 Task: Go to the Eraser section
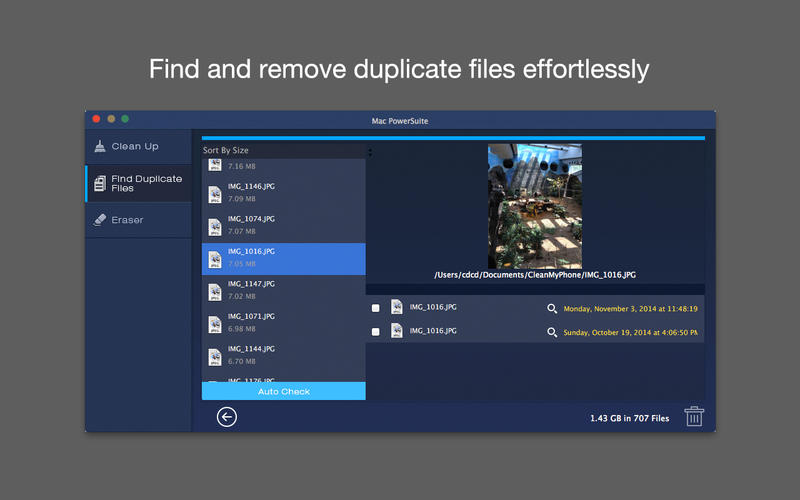127,220
